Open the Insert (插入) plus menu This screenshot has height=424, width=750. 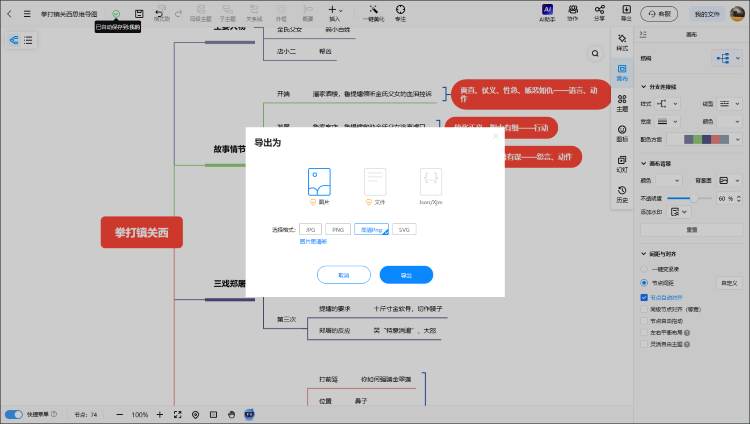[x=335, y=13]
